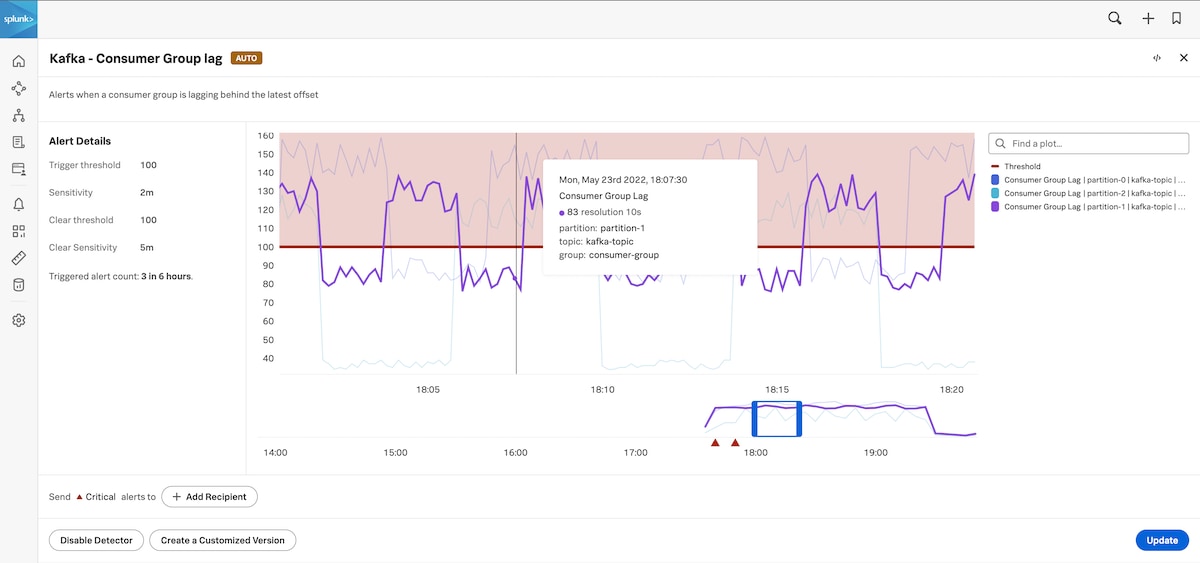Image resolution: width=1200 pixels, height=563 pixels.
Task: Click the Clear Sensitivity value 5m
Action: pos(146,247)
